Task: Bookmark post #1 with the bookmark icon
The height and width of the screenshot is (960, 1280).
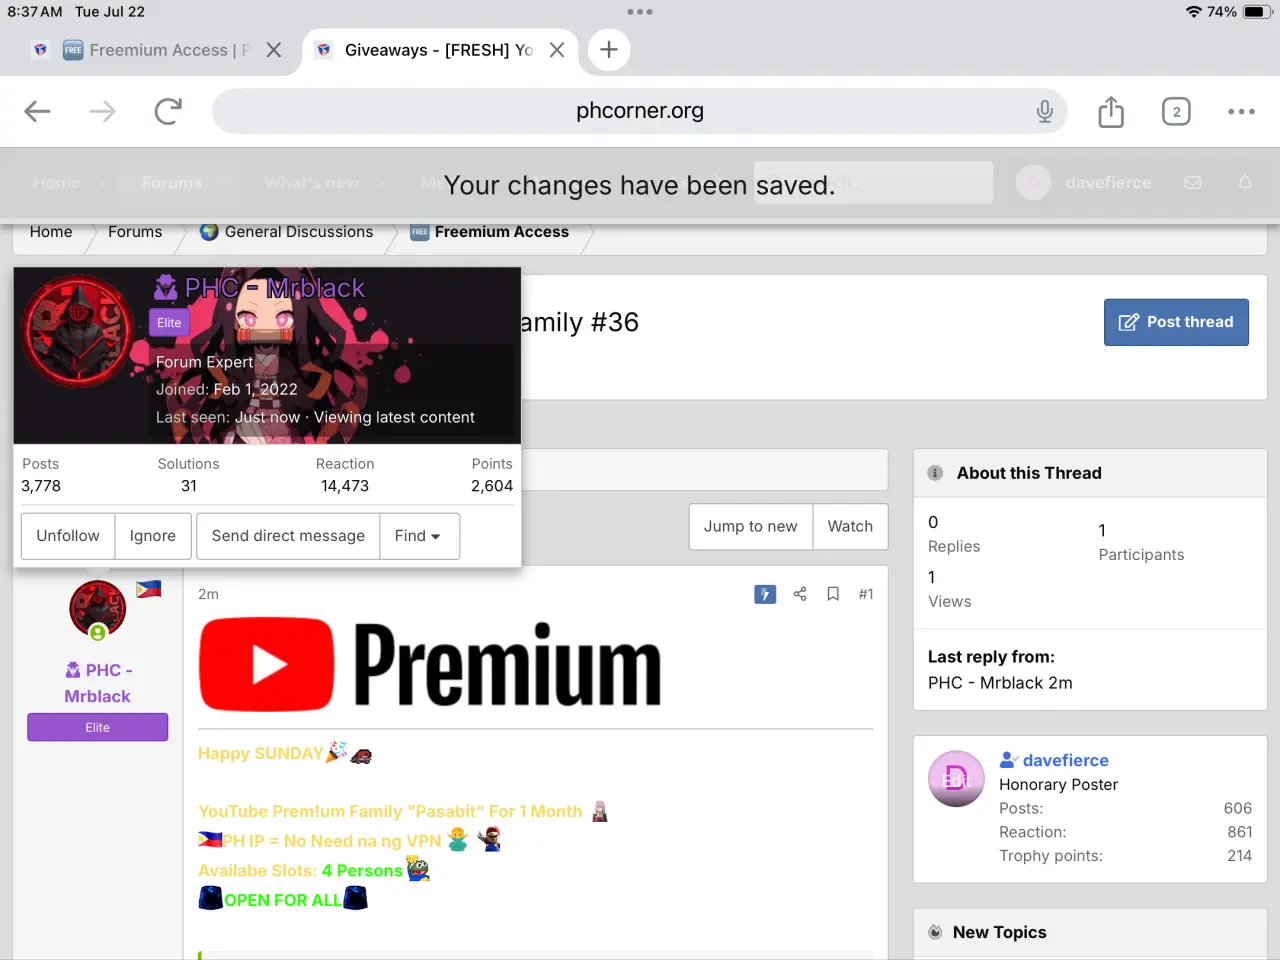Action: pos(833,594)
